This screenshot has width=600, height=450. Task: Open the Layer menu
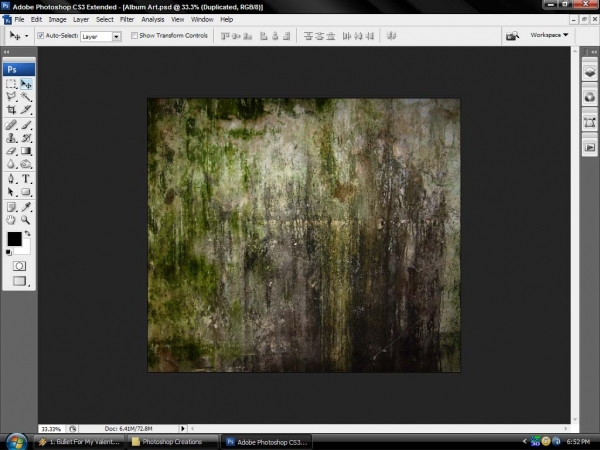81,20
